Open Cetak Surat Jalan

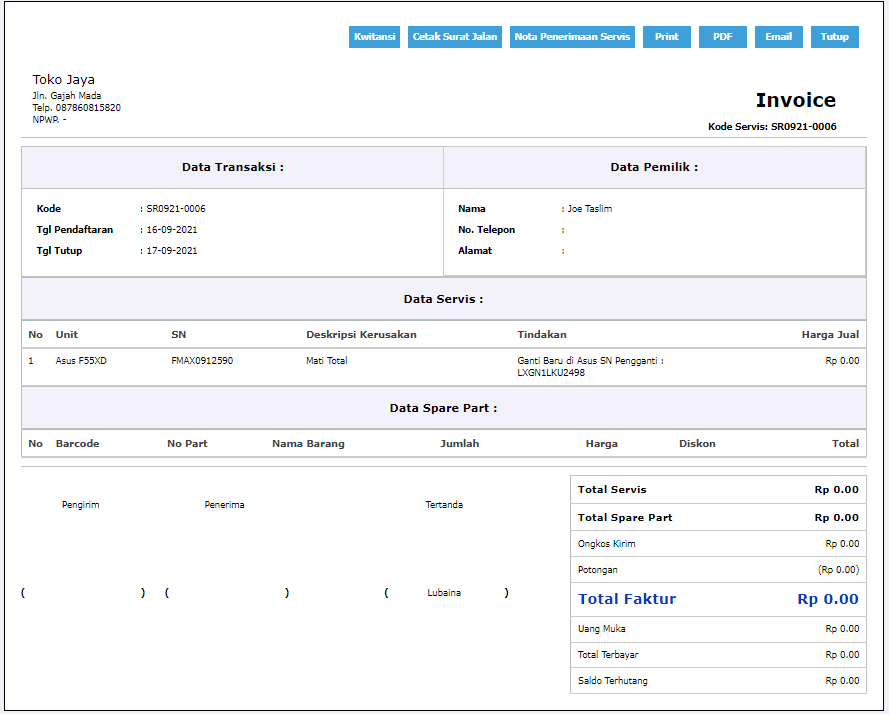coord(455,37)
